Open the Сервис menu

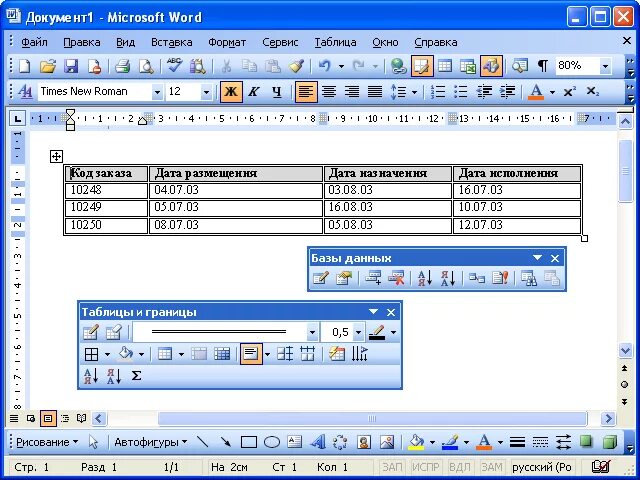click(280, 42)
